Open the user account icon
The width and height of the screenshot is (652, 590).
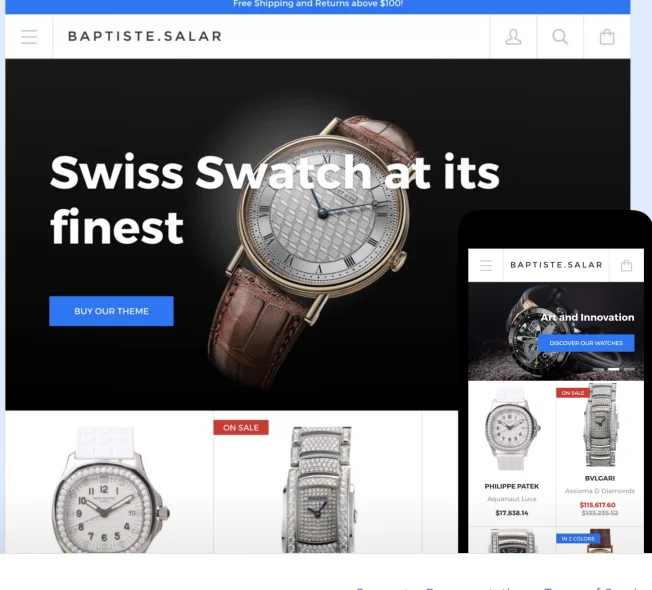pos(513,37)
